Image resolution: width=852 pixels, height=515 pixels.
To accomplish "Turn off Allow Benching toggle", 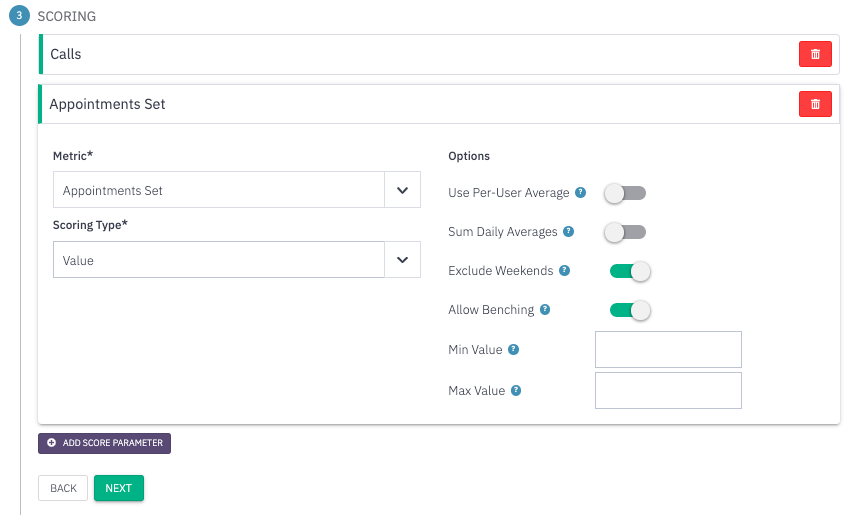I will pos(630,310).
